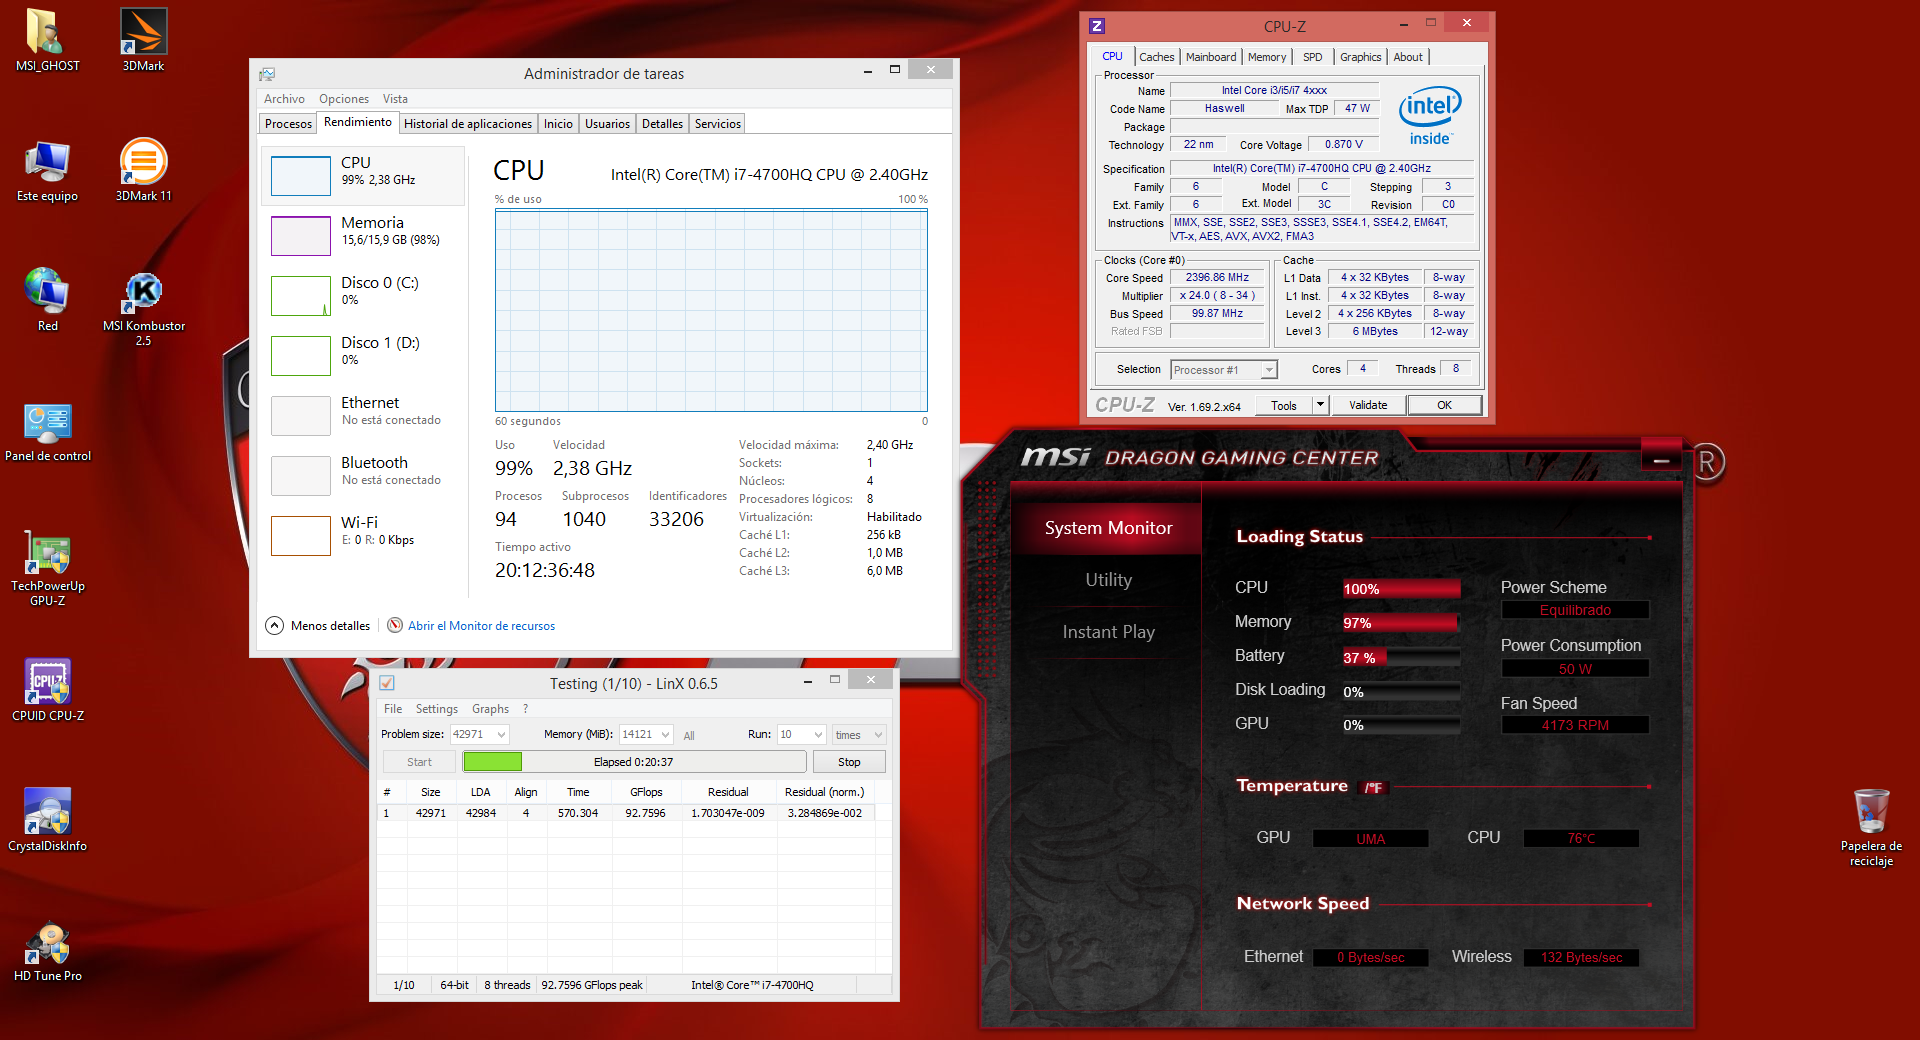The height and width of the screenshot is (1040, 1920).
Task: Click the Task Manager title bar icon
Action: coord(267,74)
